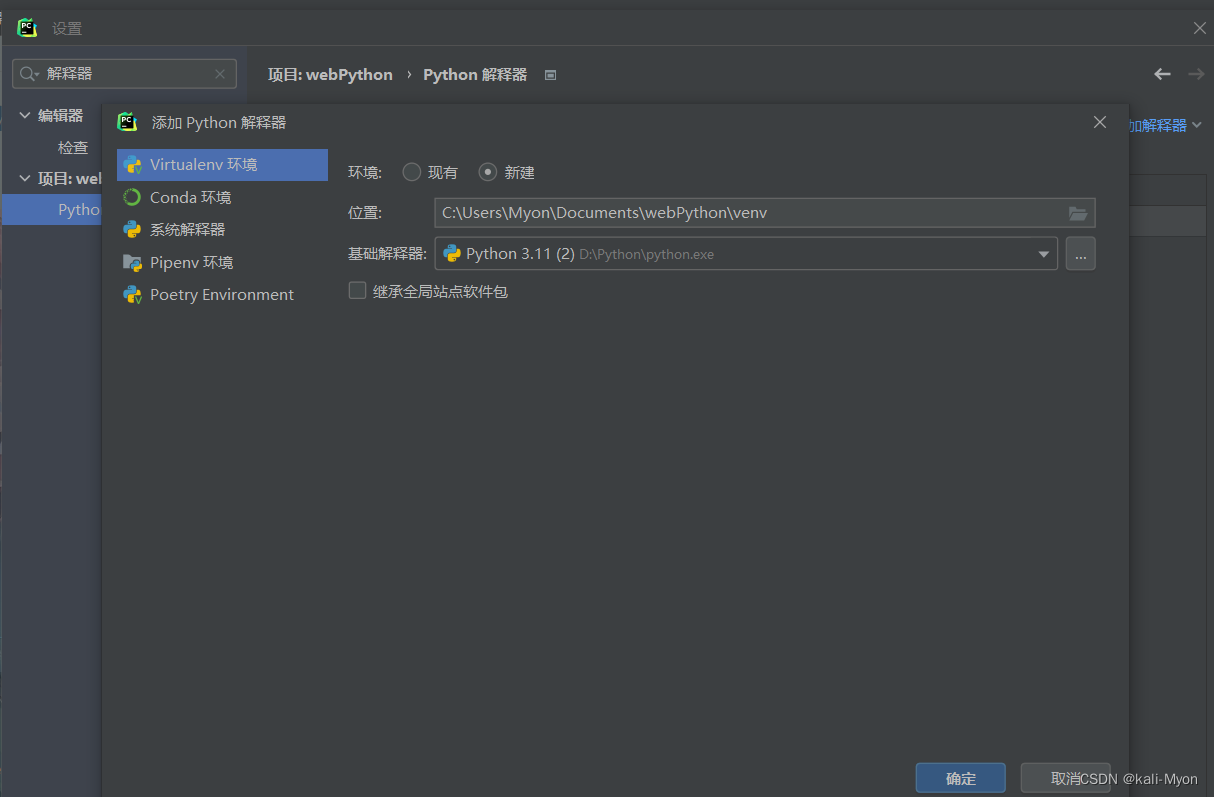Click the small icon next to Python 解释器 breadcrumb

click(550, 75)
